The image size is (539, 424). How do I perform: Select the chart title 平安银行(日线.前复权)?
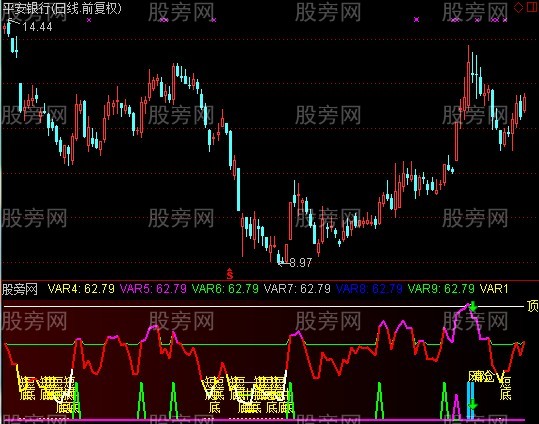pyautogui.click(x=62, y=9)
